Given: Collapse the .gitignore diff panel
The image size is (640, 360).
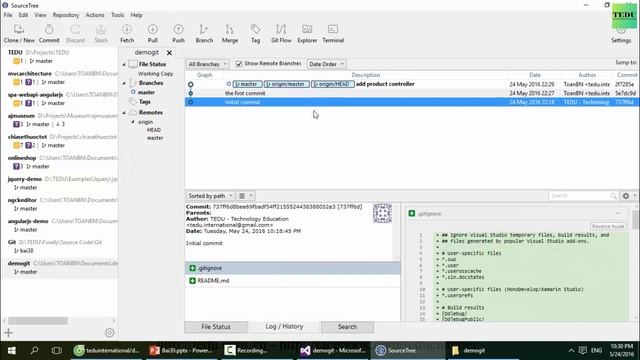Looking at the screenshot, I should click(618, 213).
